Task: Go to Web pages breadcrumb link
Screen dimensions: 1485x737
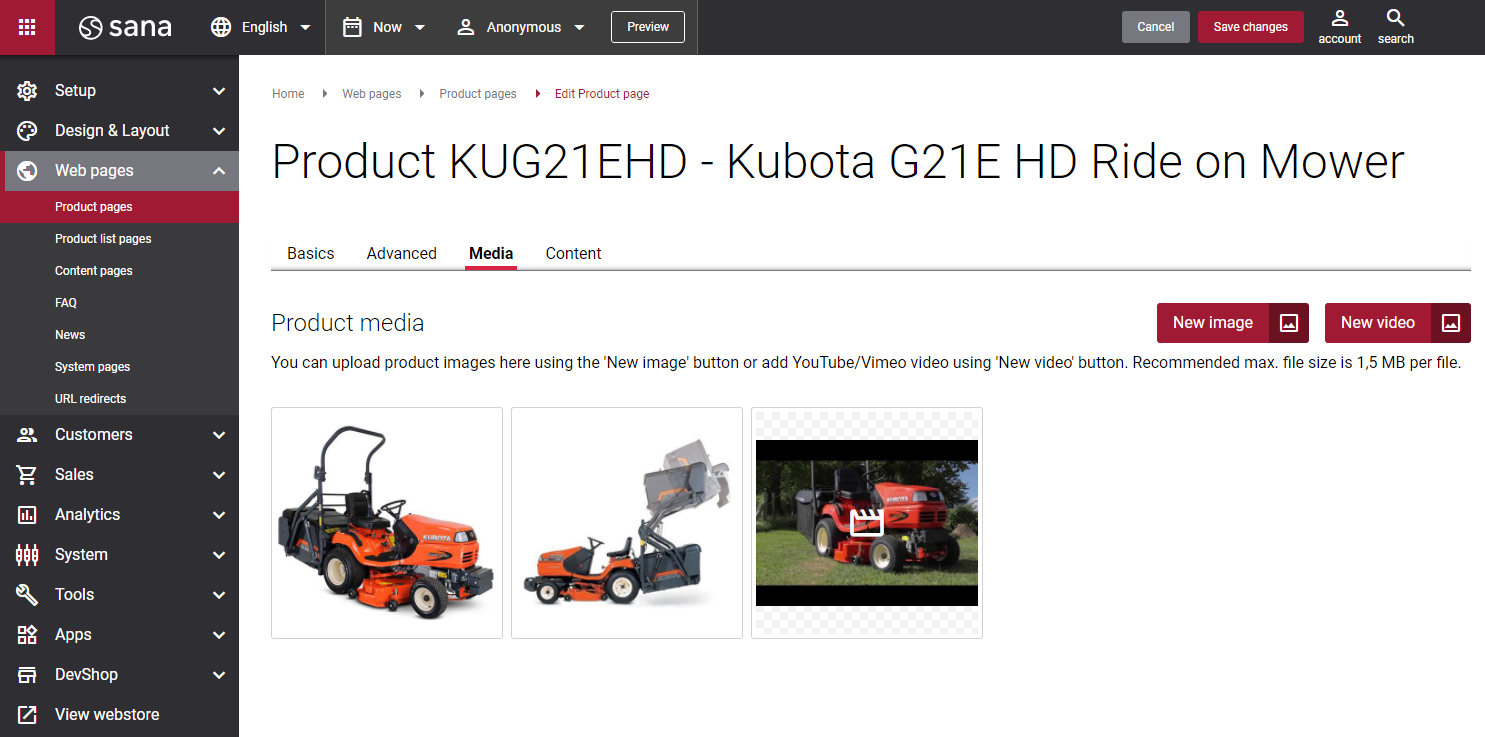Action: 372,94
